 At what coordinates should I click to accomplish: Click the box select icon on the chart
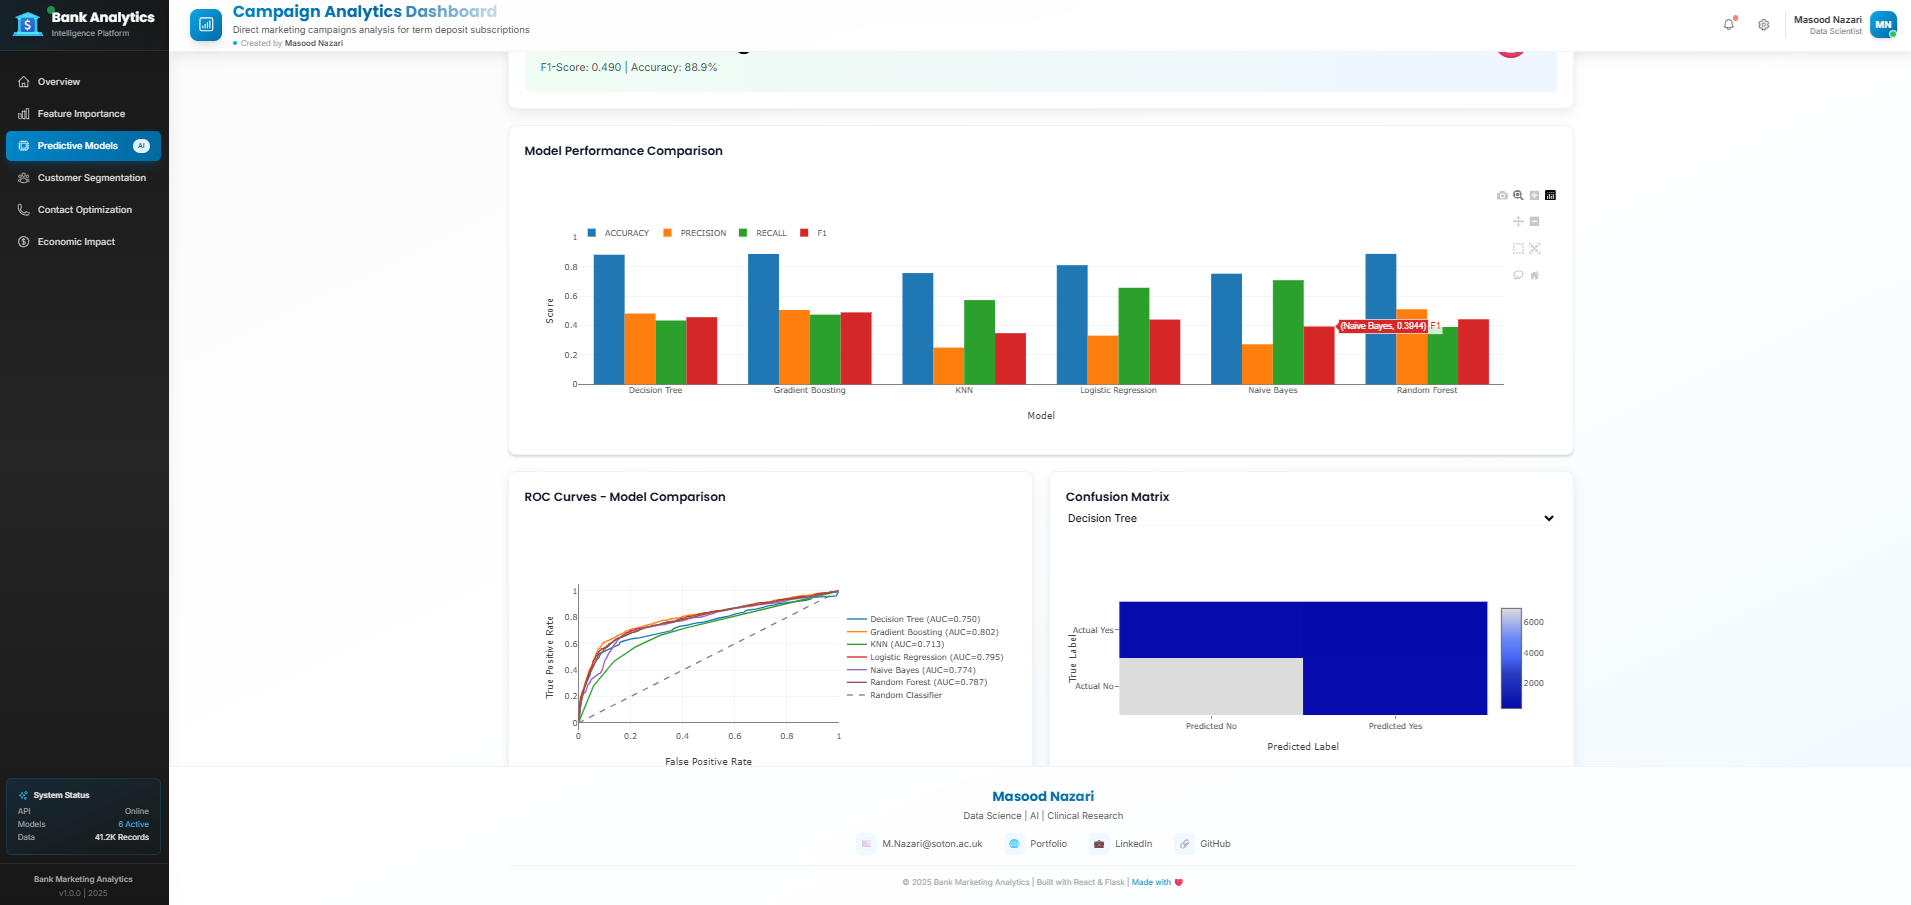(x=1517, y=248)
